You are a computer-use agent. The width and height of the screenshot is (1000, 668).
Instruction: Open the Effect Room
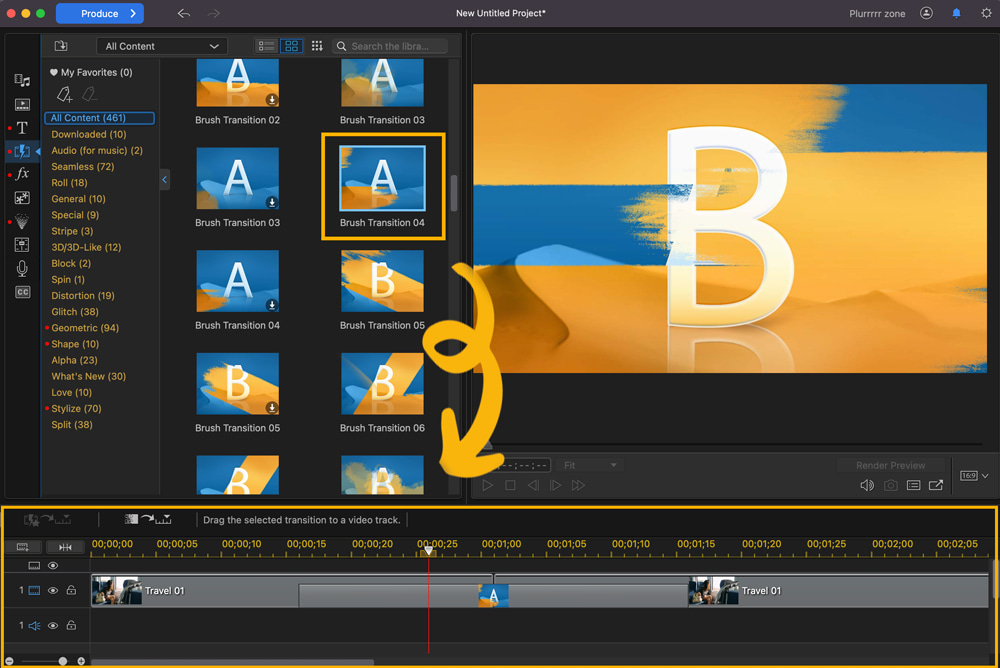[x=21, y=174]
